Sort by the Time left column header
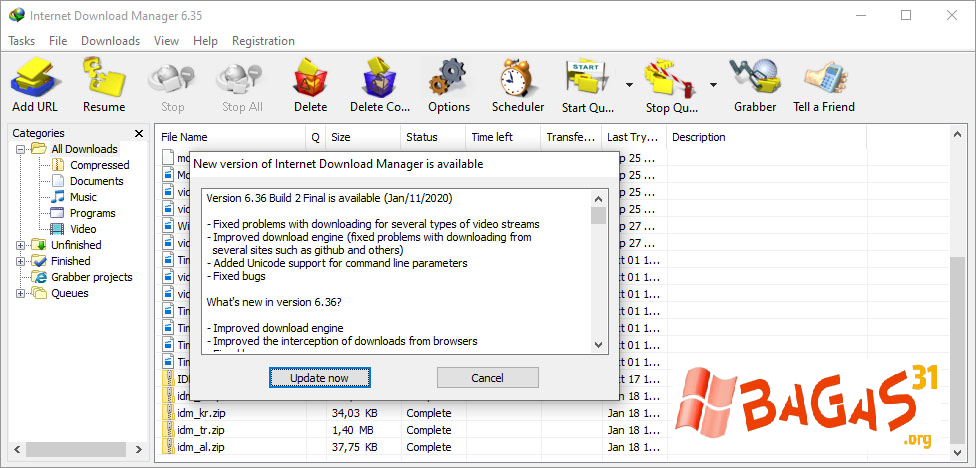 tap(504, 138)
